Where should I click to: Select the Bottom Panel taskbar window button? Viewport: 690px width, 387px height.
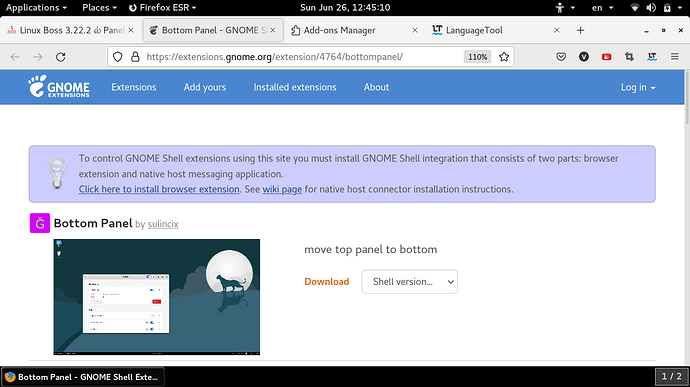(83, 377)
